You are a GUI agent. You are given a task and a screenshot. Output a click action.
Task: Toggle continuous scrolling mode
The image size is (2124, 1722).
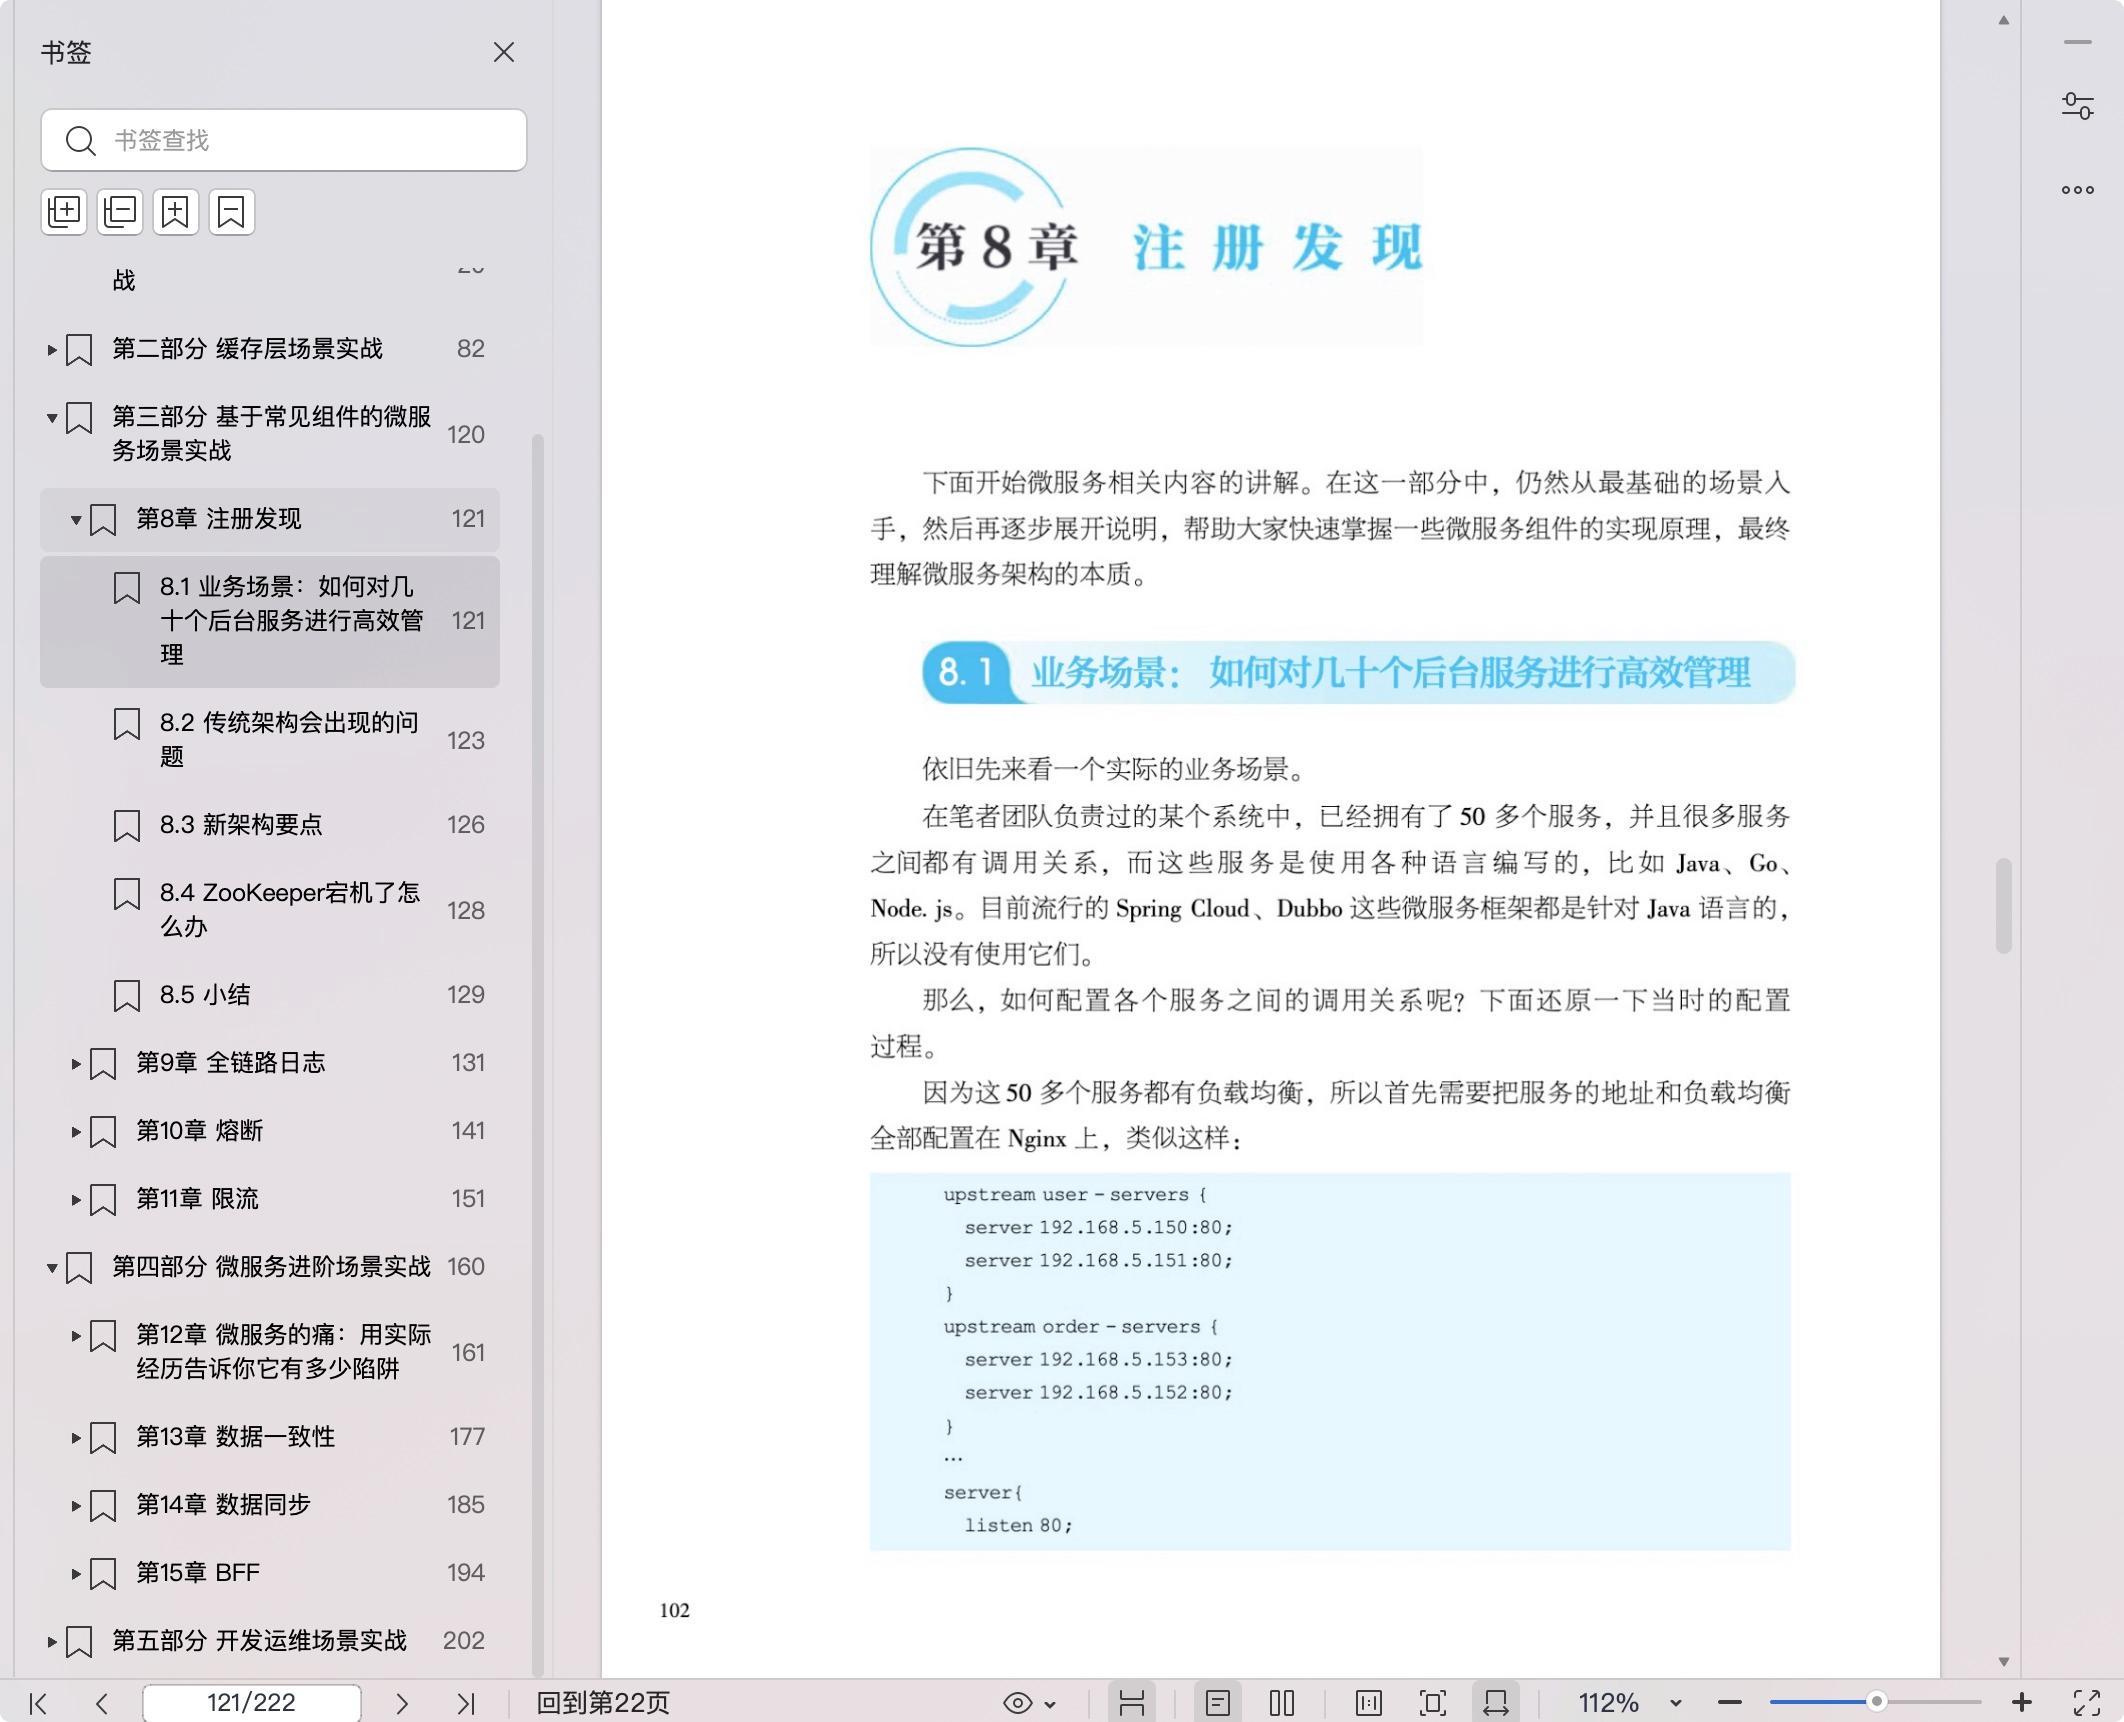point(1132,1703)
